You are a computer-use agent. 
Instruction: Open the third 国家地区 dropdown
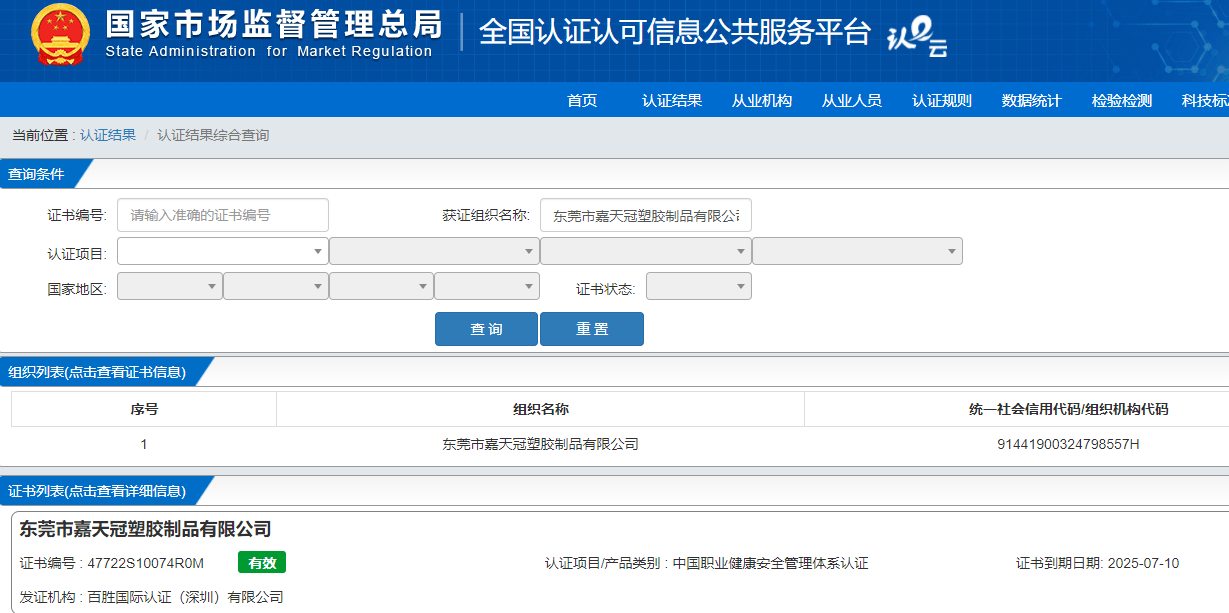(x=381, y=286)
